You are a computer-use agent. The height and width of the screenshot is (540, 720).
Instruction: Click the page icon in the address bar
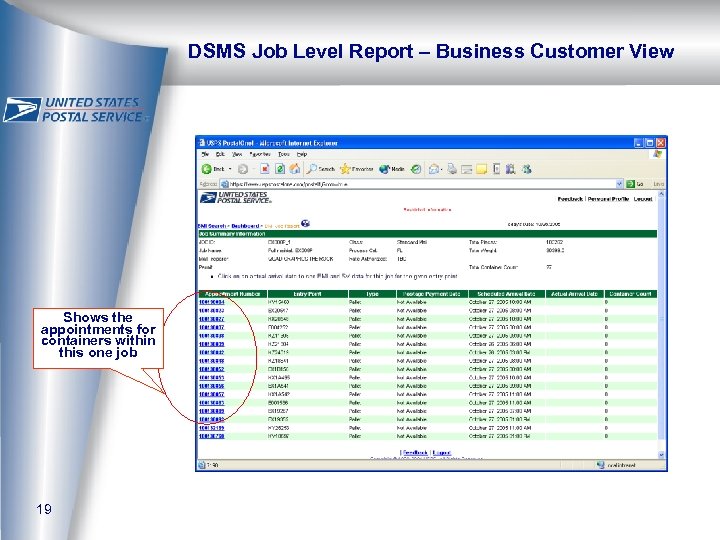(x=225, y=184)
